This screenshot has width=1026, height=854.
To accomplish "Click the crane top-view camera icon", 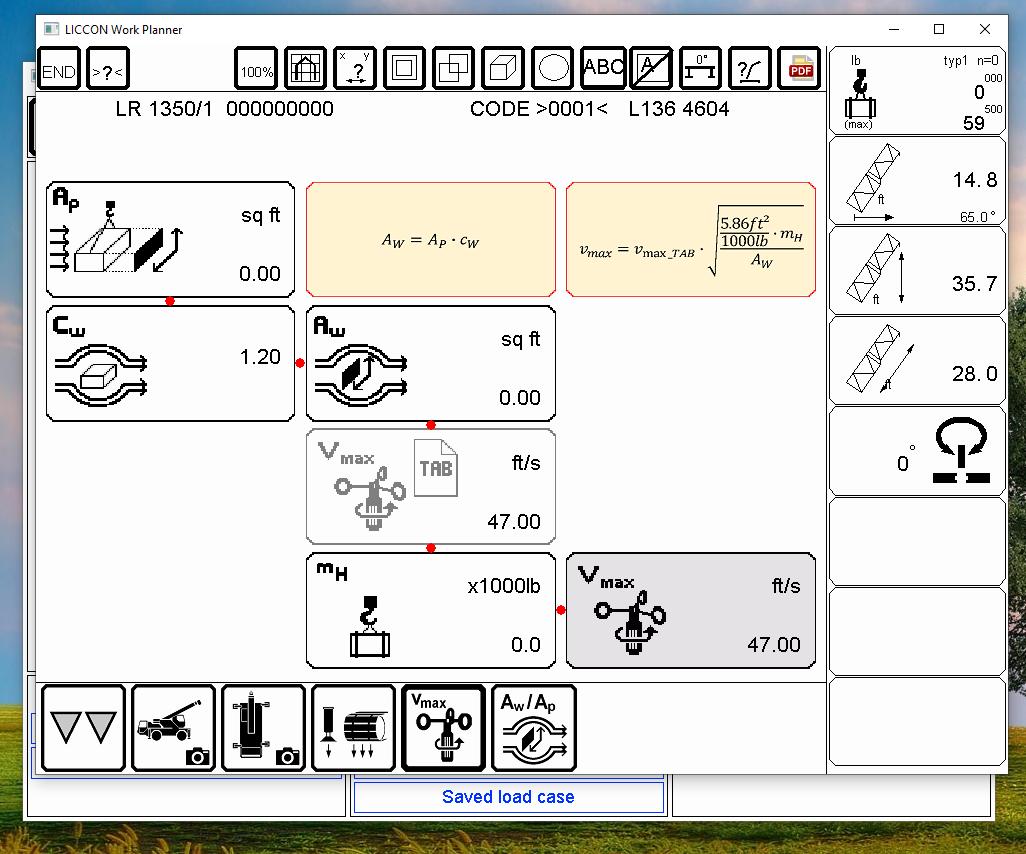I will coord(264,728).
